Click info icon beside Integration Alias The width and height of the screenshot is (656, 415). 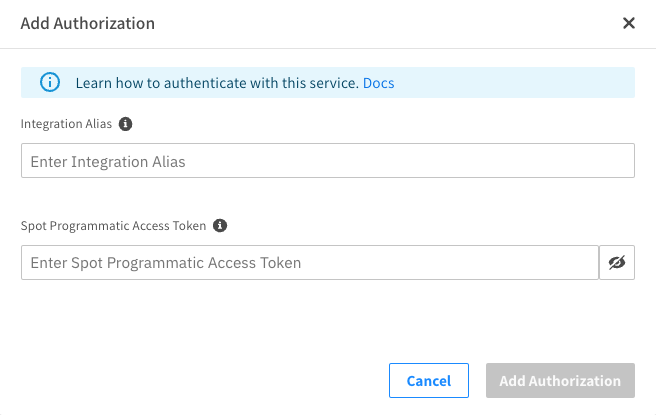[125, 125]
